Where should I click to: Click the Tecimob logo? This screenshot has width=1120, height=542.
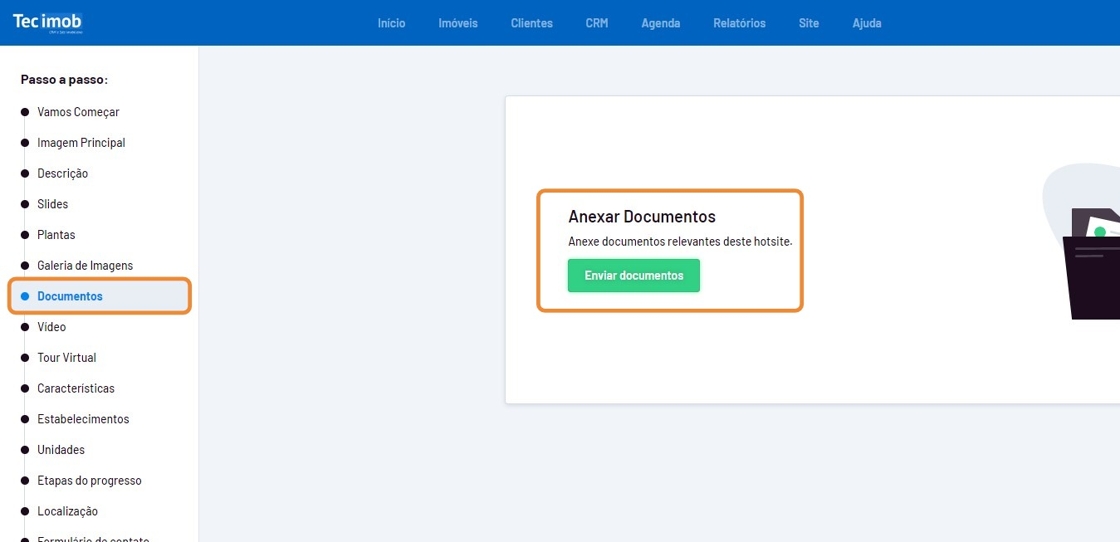47,22
